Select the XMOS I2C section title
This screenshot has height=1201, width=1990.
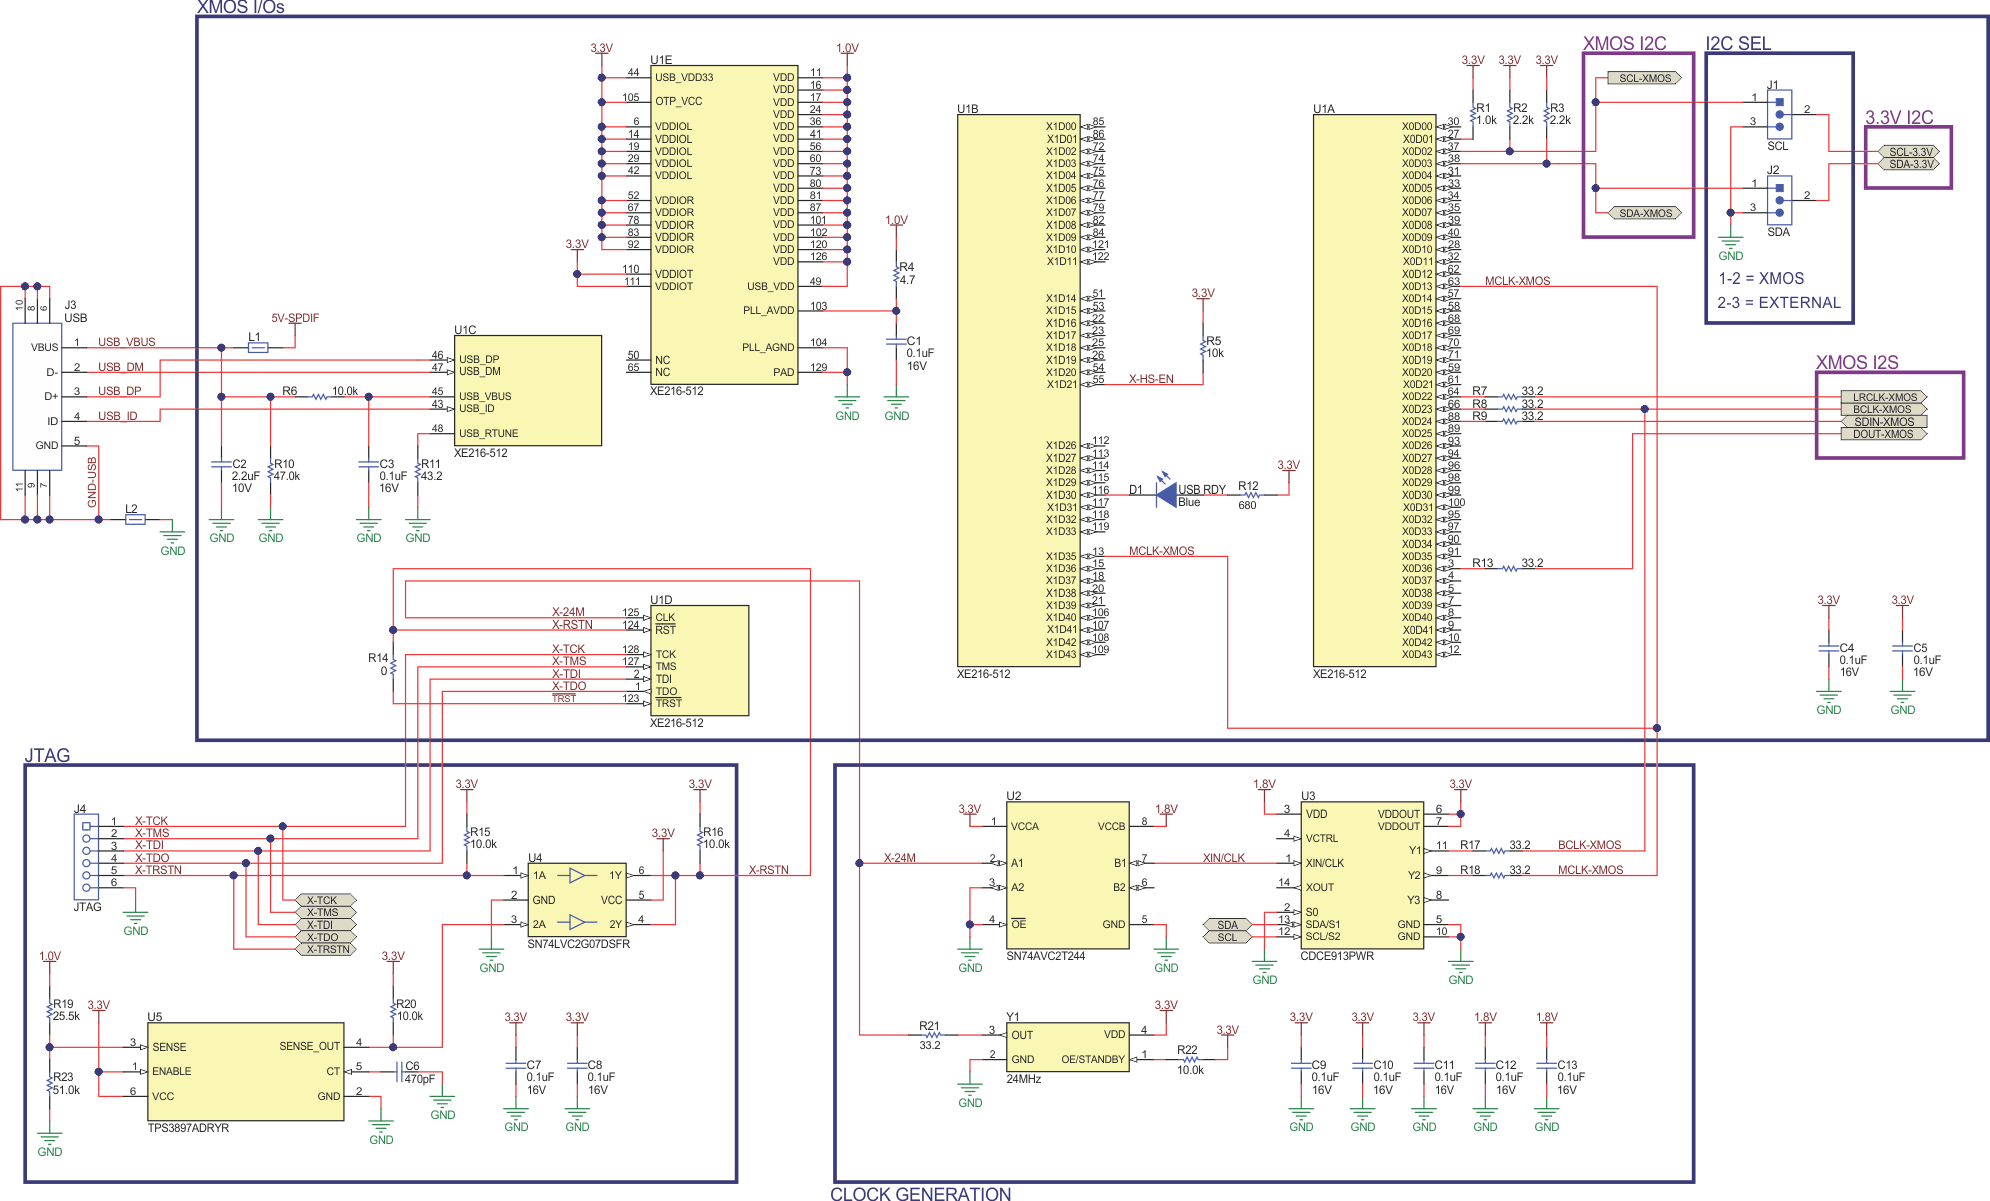1626,43
